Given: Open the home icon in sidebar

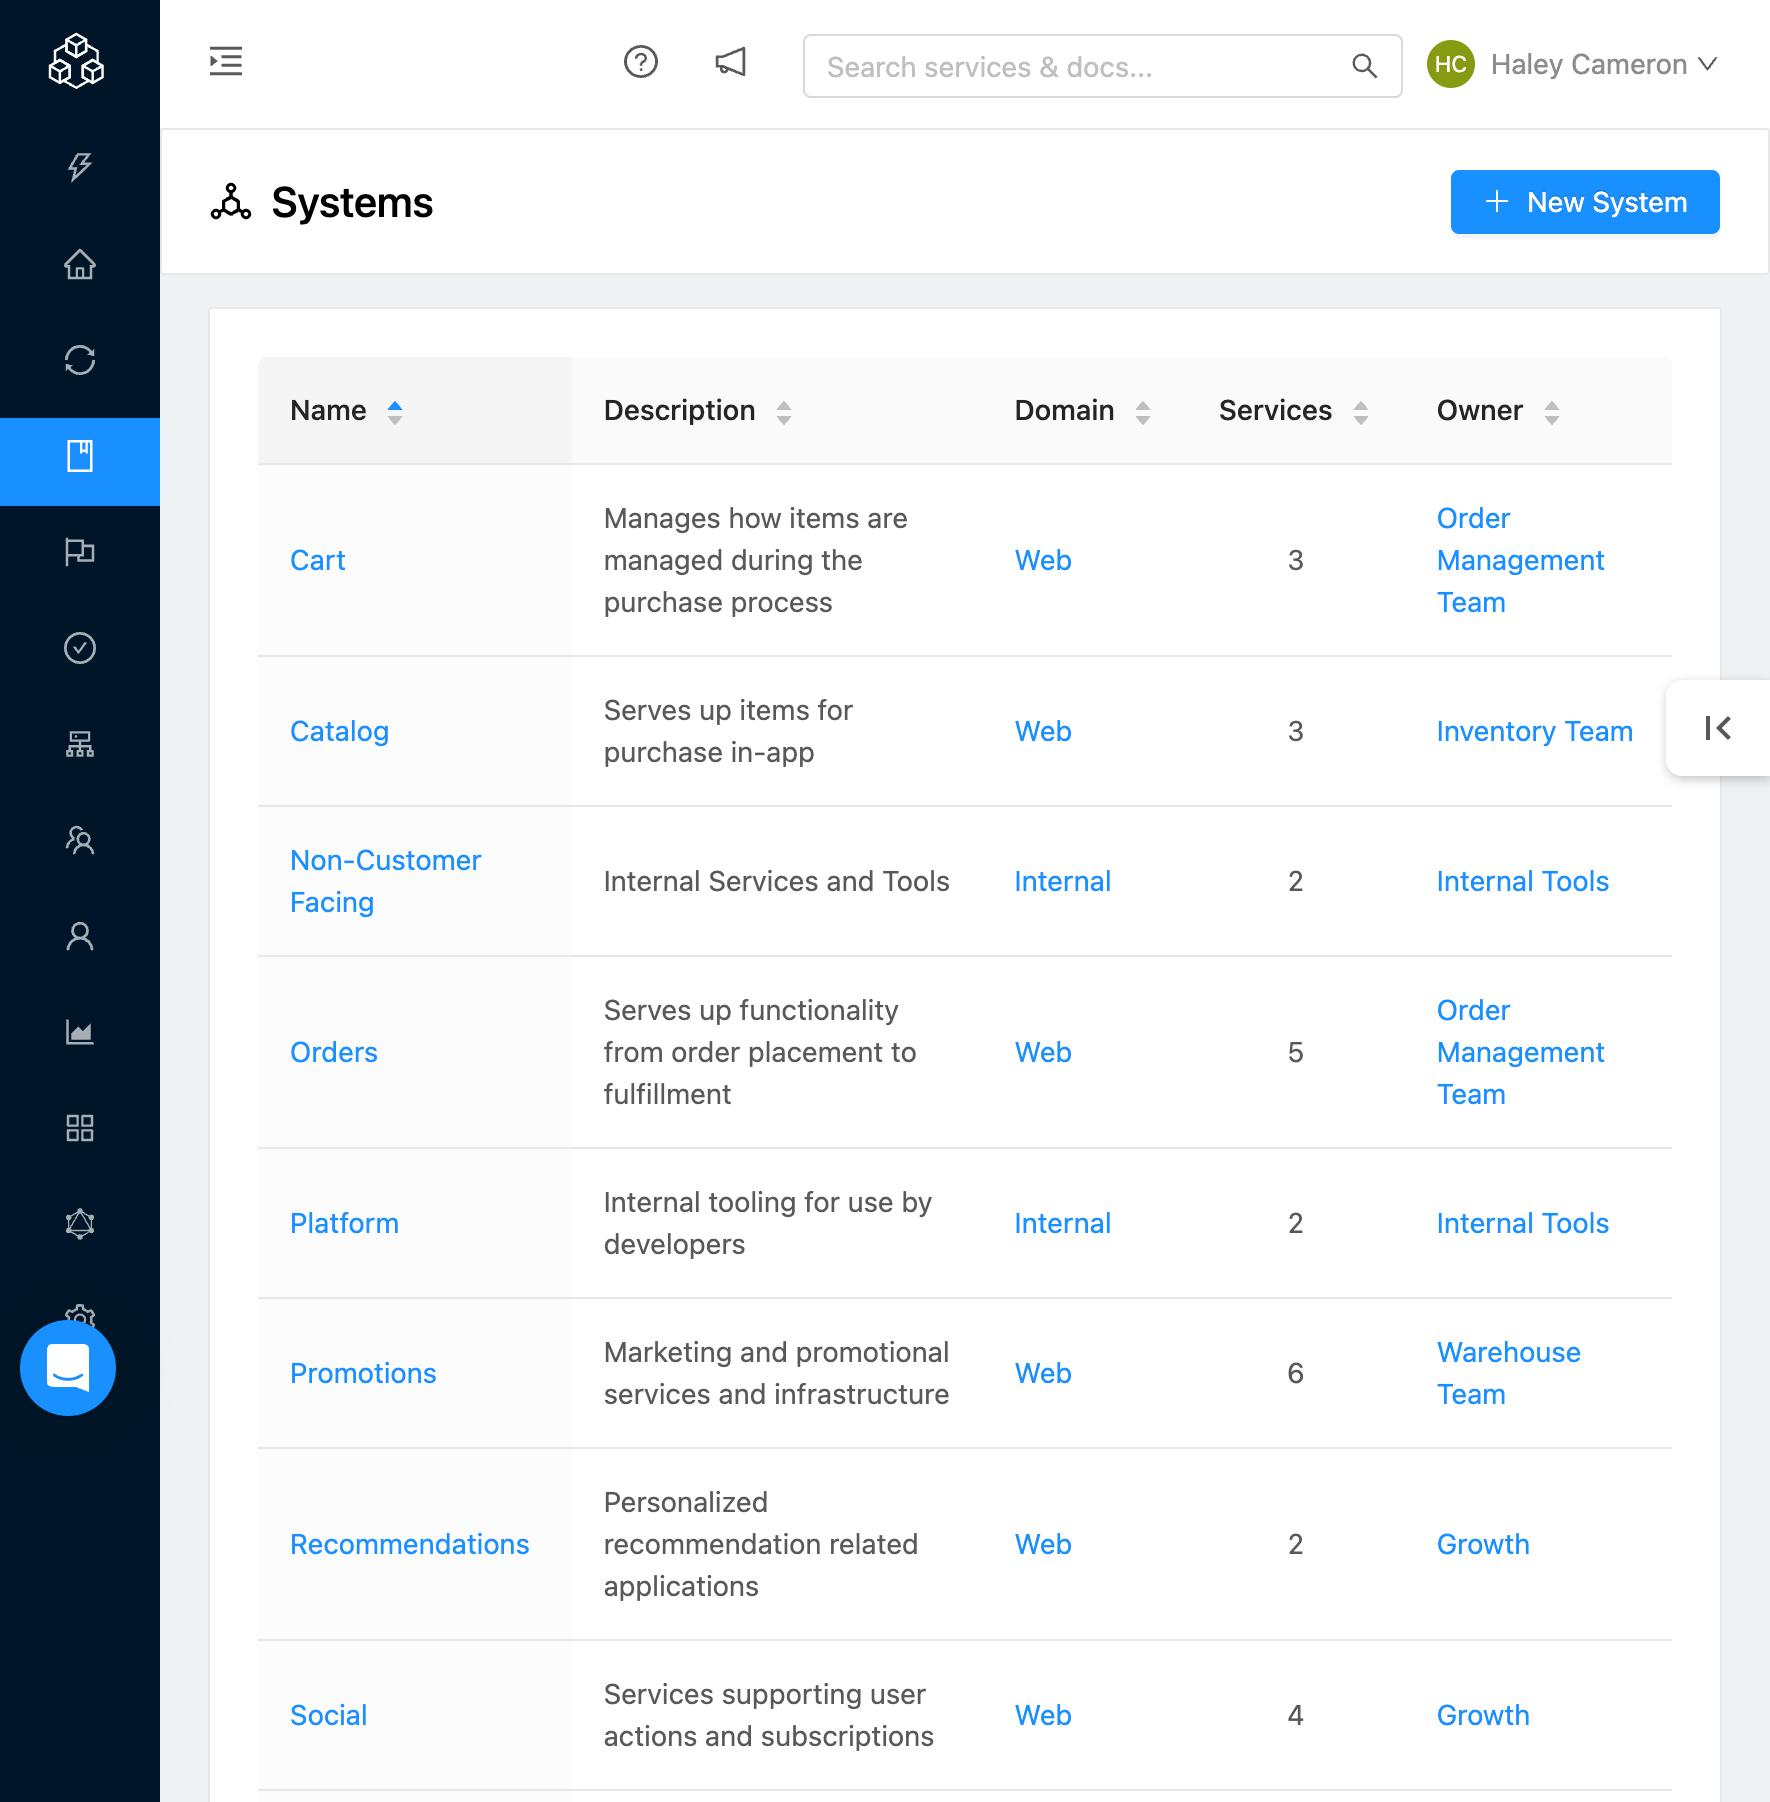Looking at the screenshot, I should [80, 265].
